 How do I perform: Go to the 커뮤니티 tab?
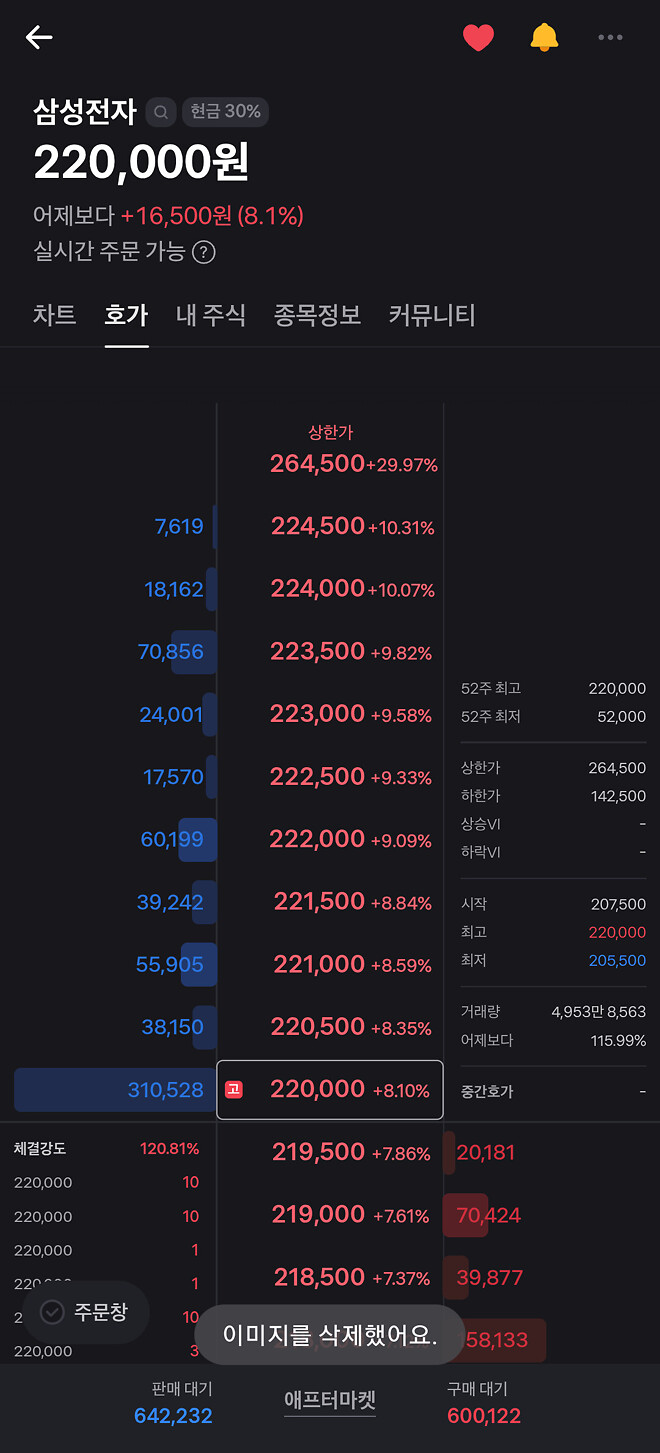pyautogui.click(x=432, y=316)
